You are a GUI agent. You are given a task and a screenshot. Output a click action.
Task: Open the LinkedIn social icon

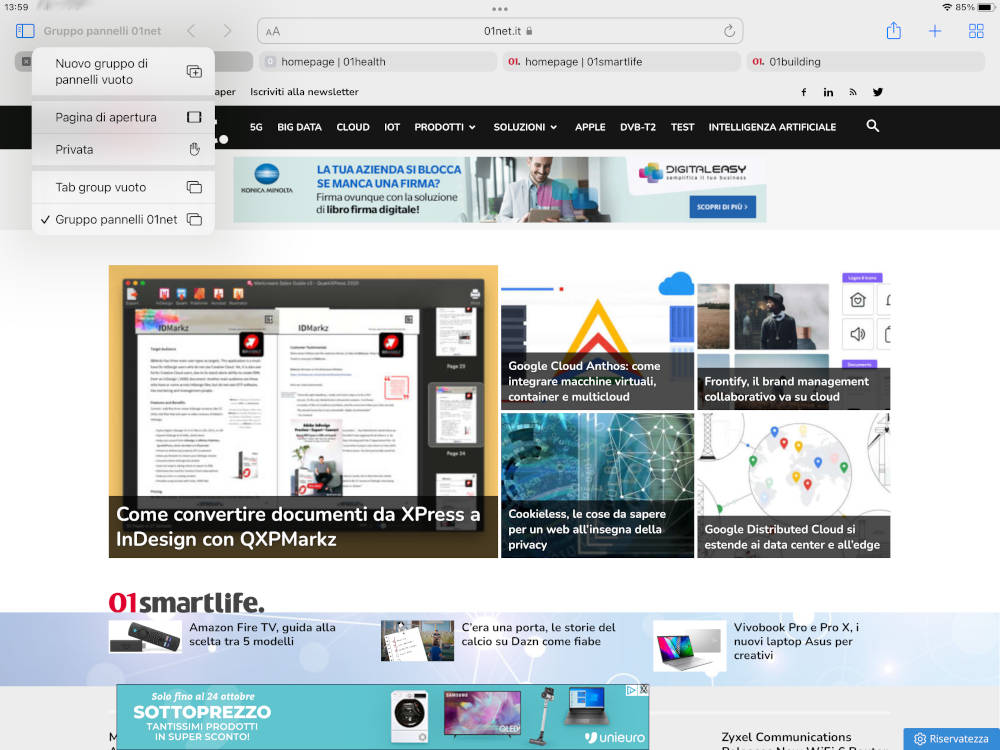[x=828, y=92]
